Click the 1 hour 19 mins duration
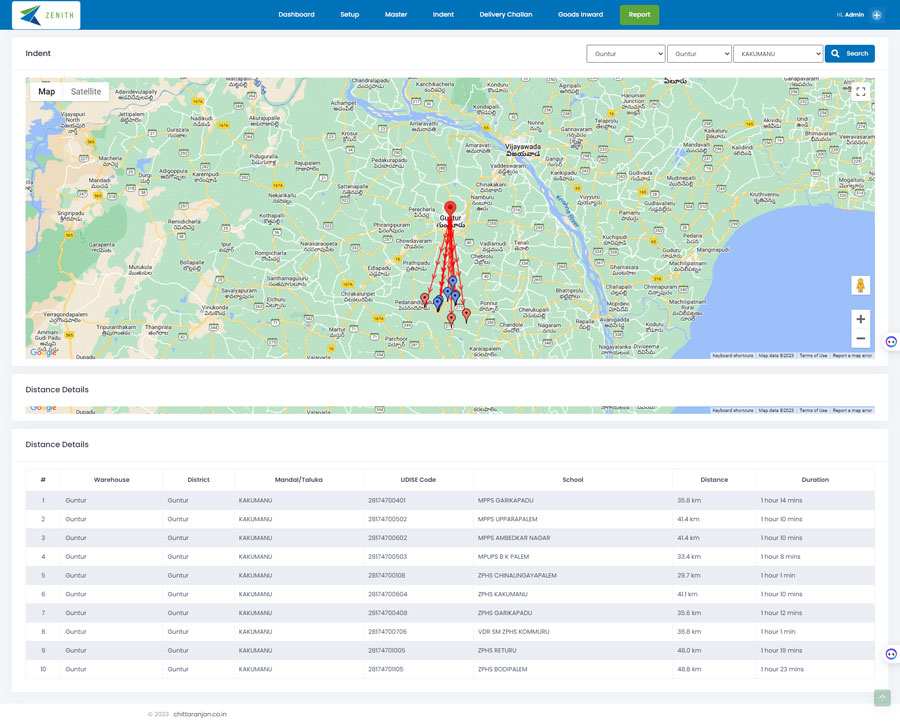The height and width of the screenshot is (725, 900). (781, 650)
